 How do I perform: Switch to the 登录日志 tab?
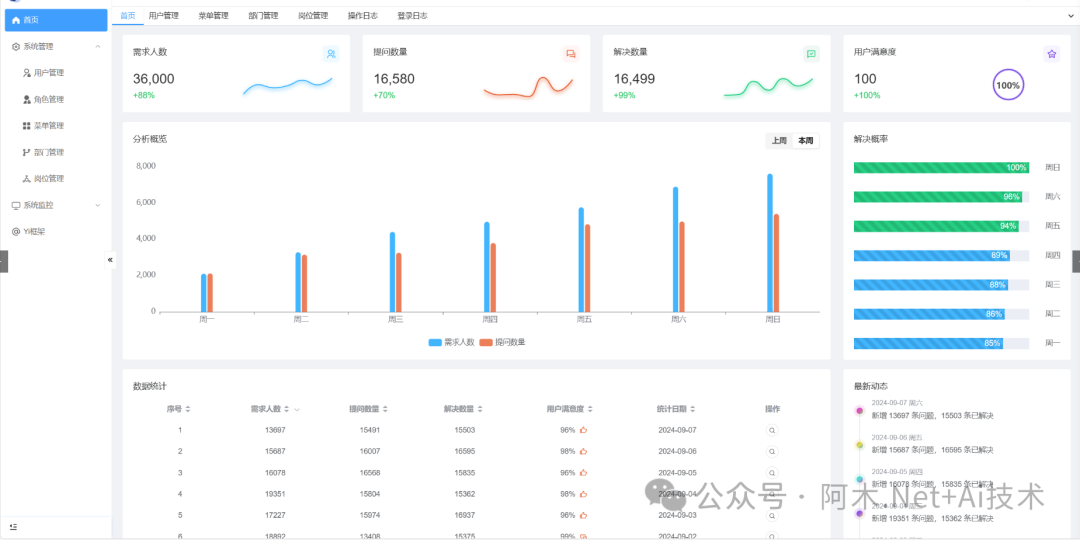click(x=413, y=15)
